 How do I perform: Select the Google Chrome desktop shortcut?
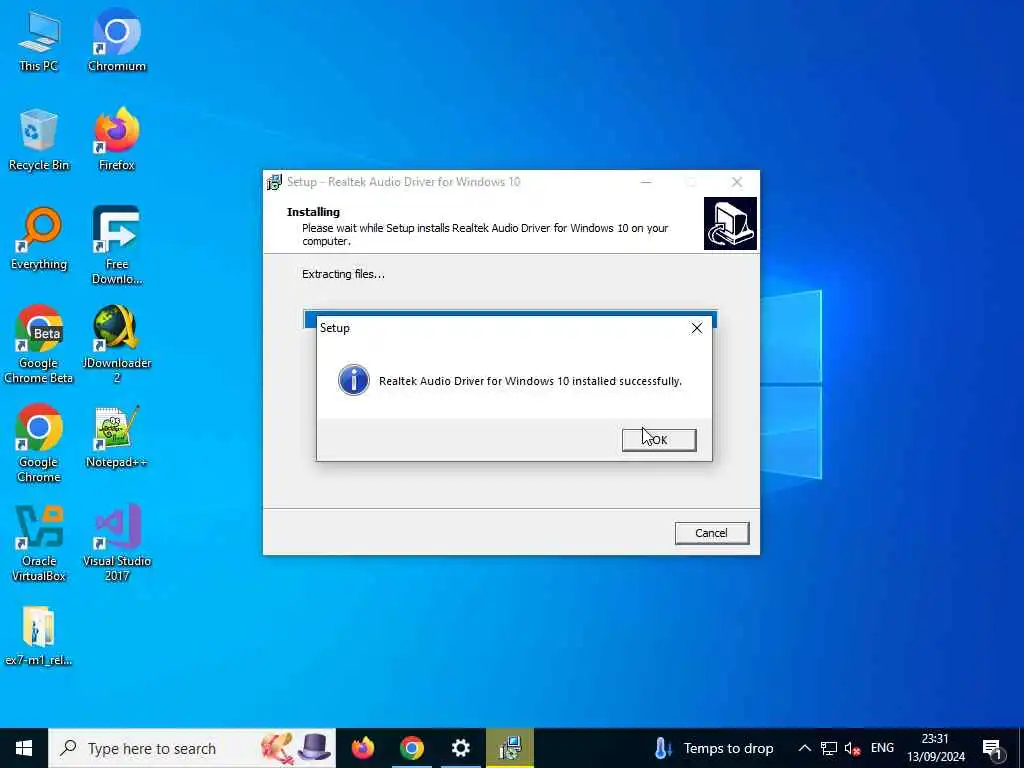click(39, 444)
